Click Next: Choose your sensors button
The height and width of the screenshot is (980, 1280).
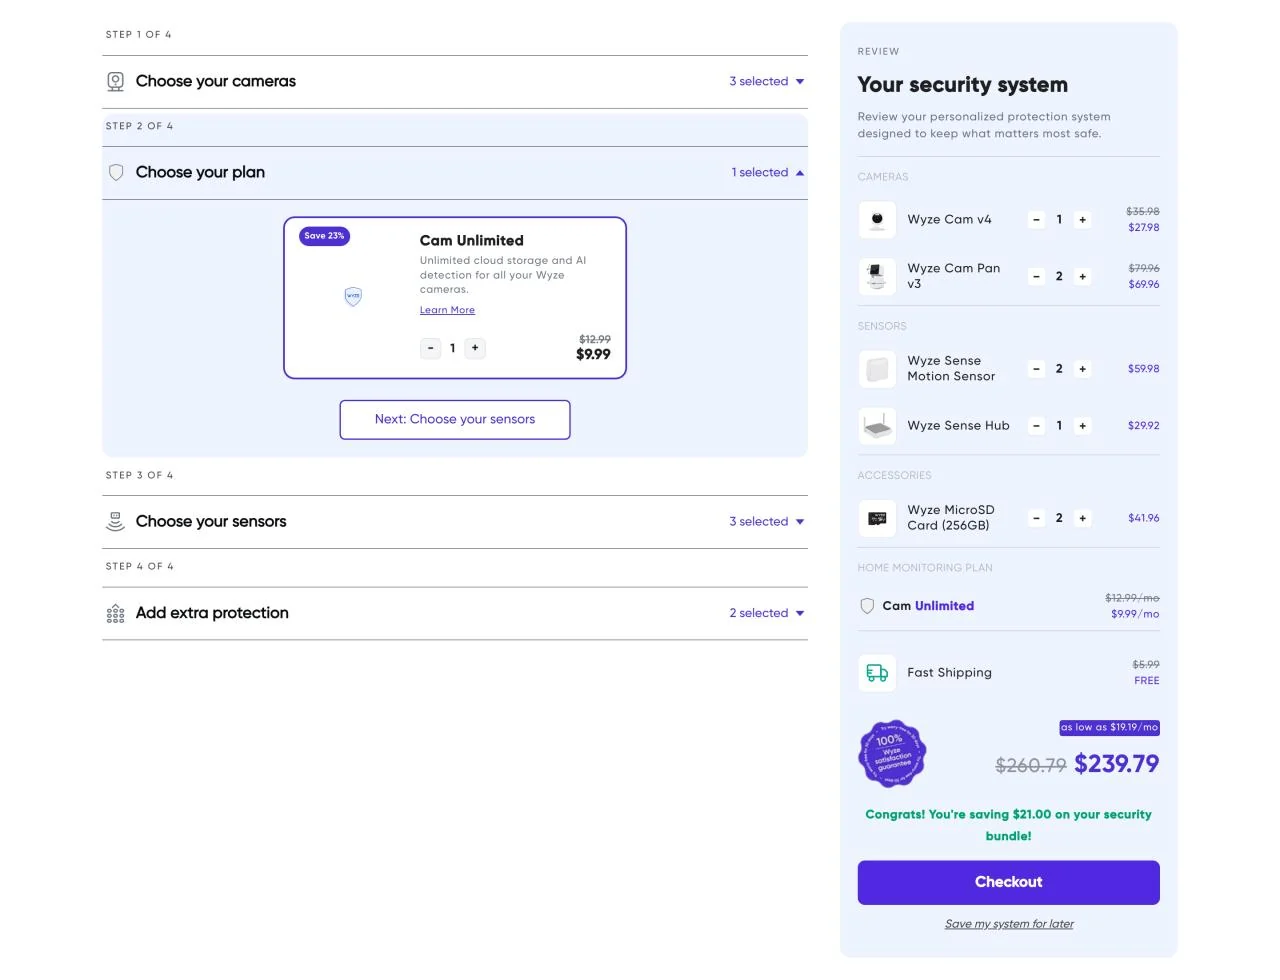click(455, 420)
